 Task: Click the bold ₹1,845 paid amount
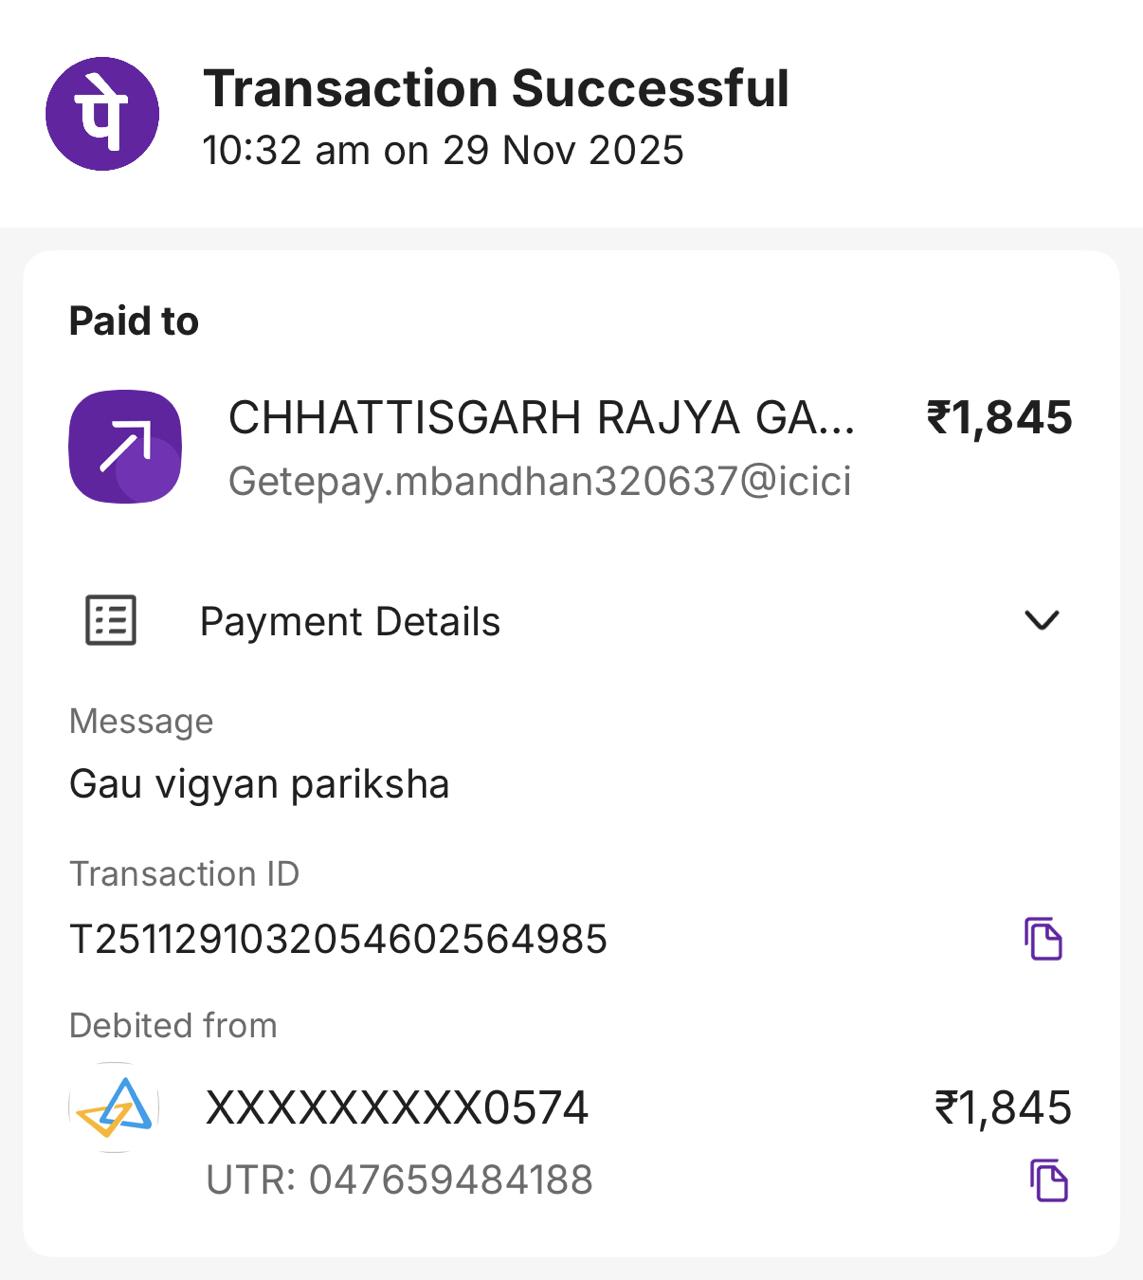(x=999, y=418)
